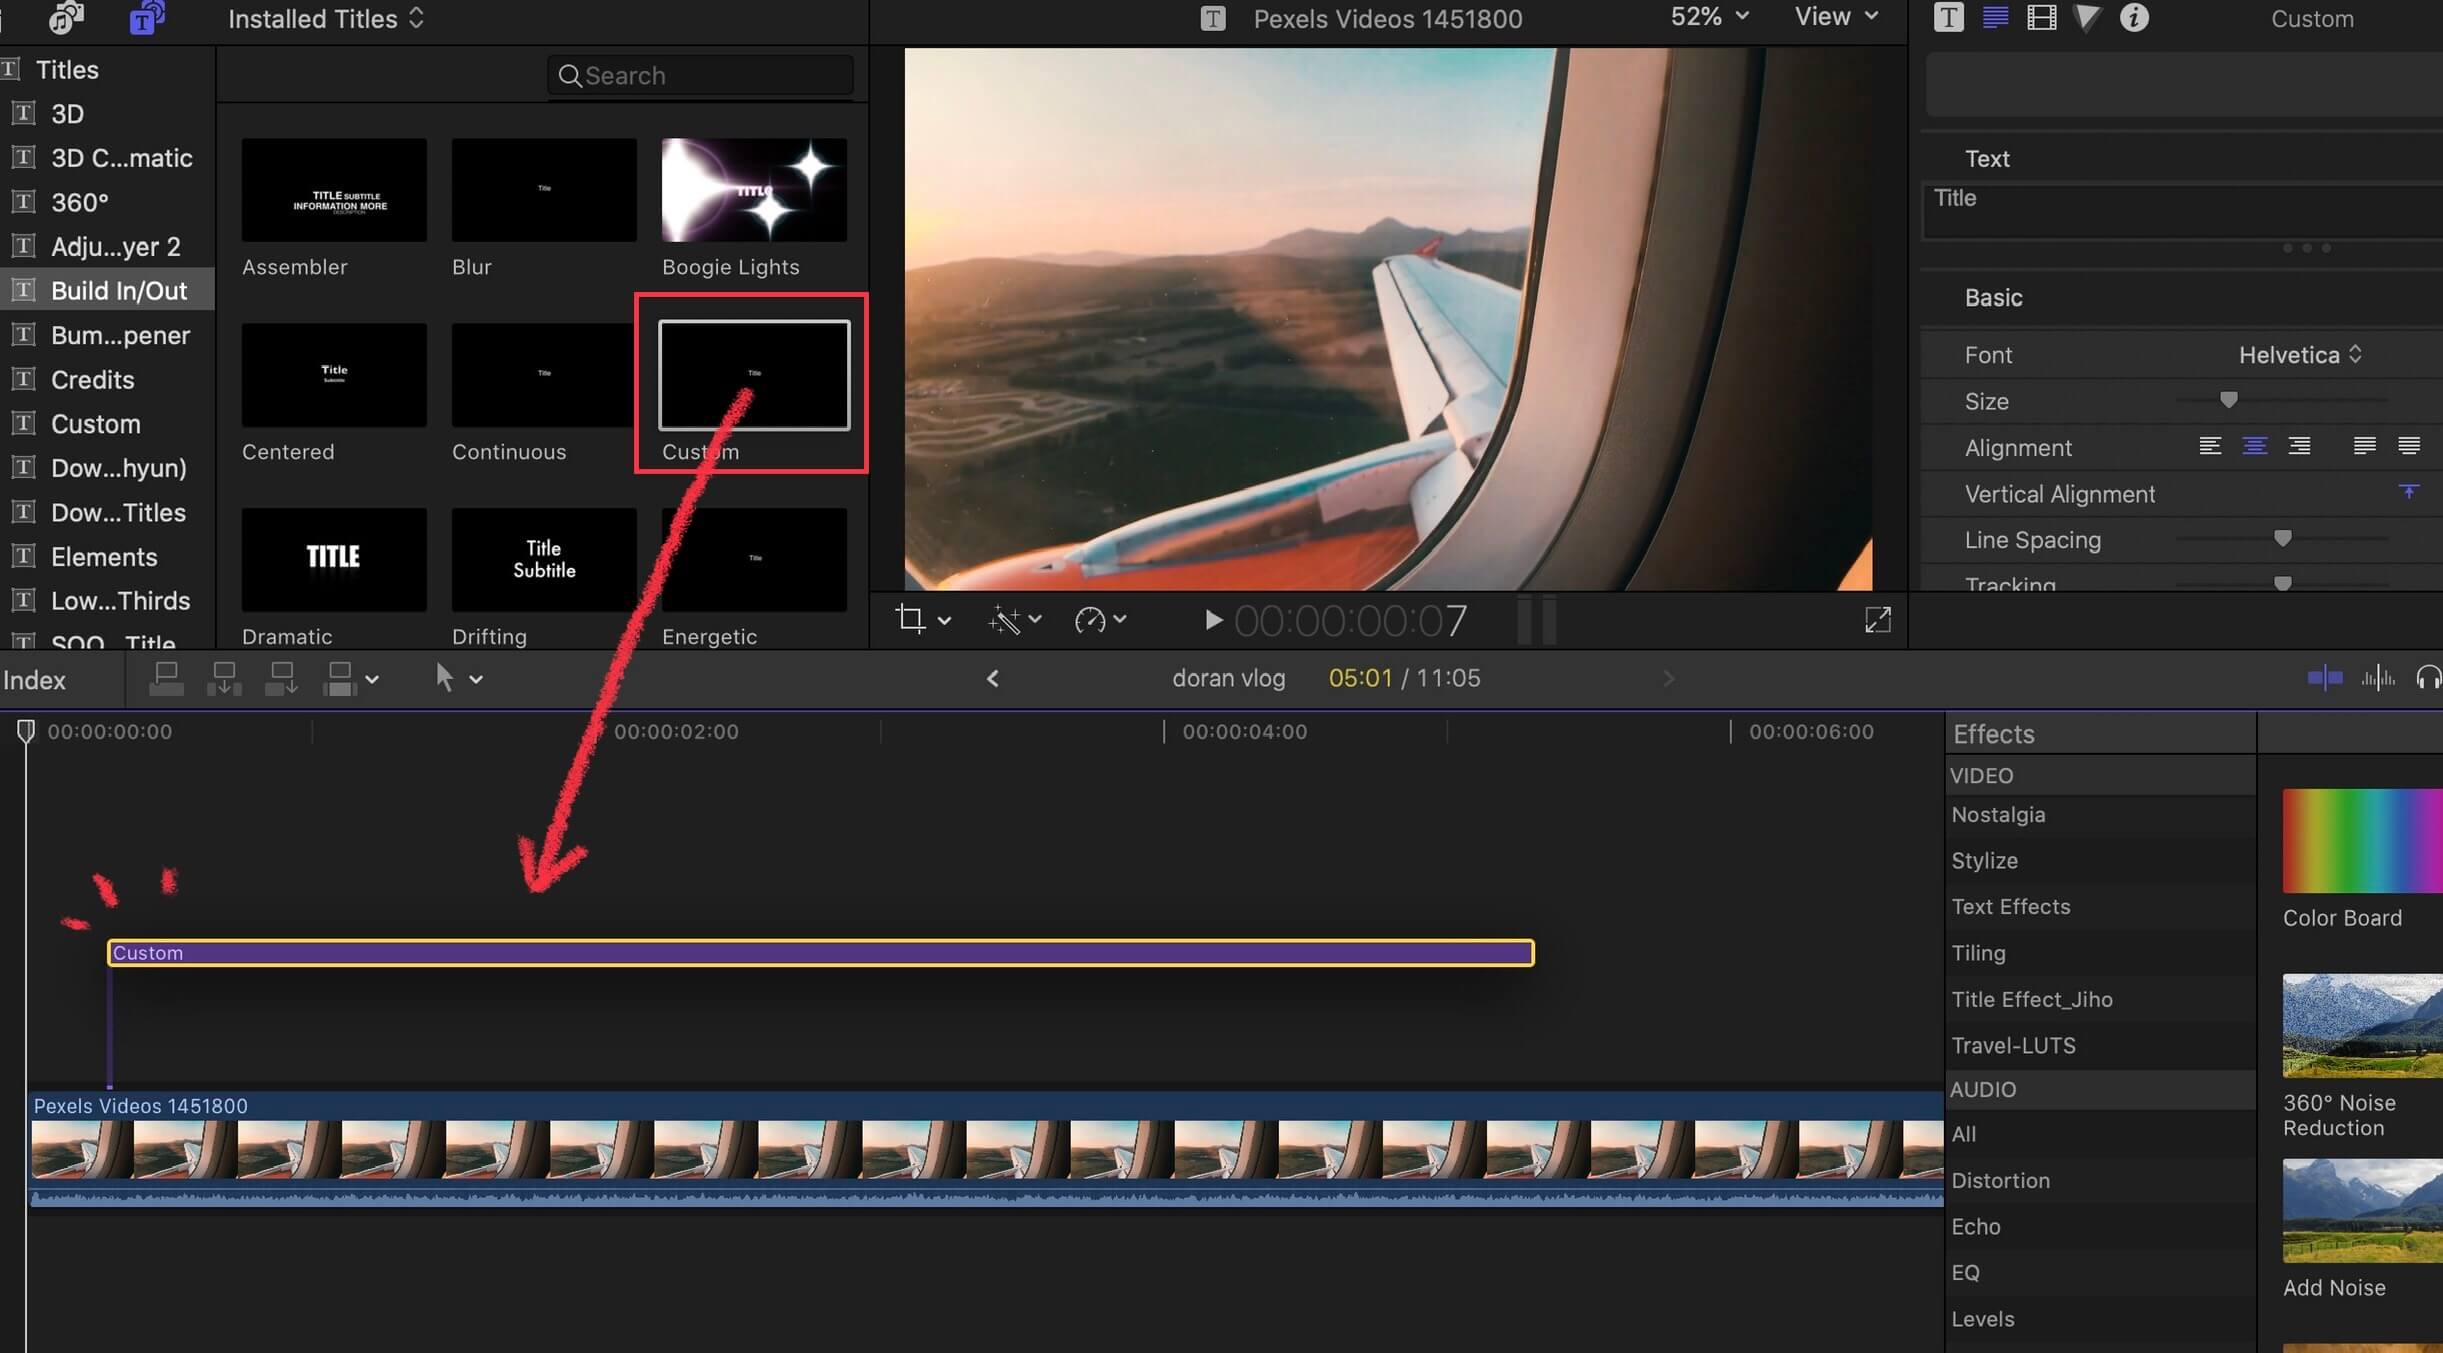The width and height of the screenshot is (2443, 1353).
Task: Click the Crop tool icon under viewer
Action: (910, 620)
